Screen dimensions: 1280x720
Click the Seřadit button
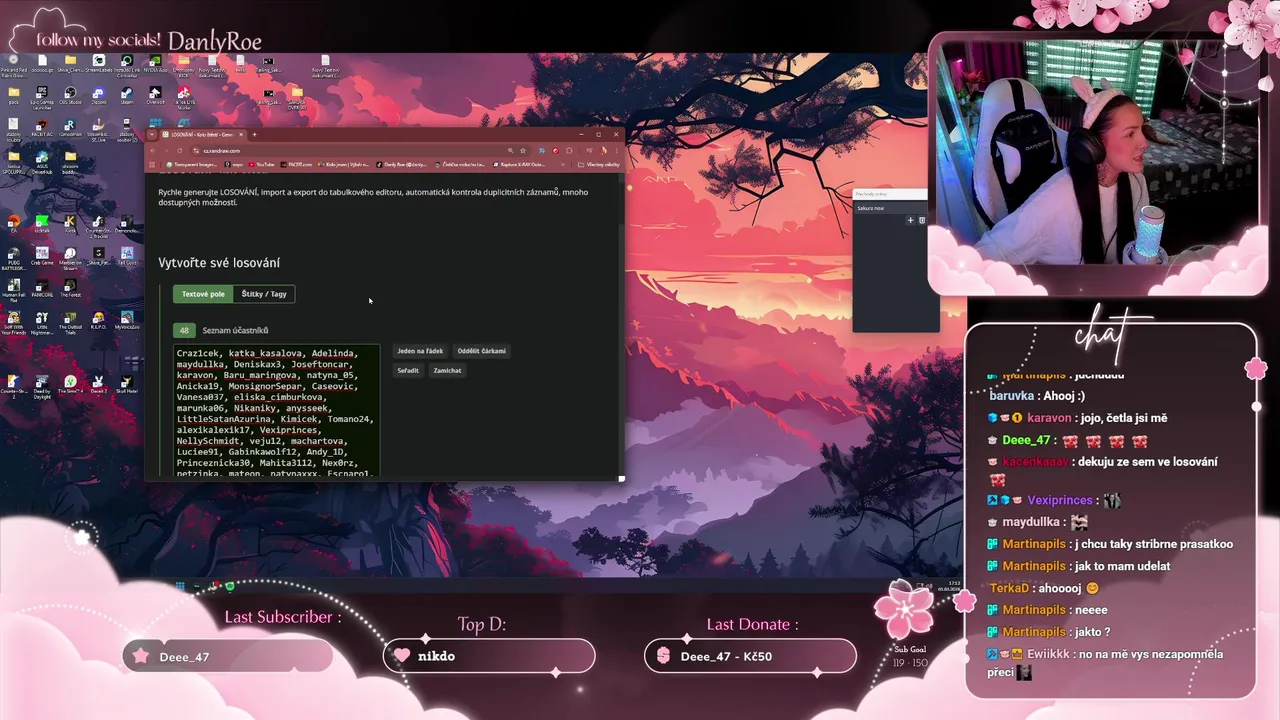tap(408, 370)
